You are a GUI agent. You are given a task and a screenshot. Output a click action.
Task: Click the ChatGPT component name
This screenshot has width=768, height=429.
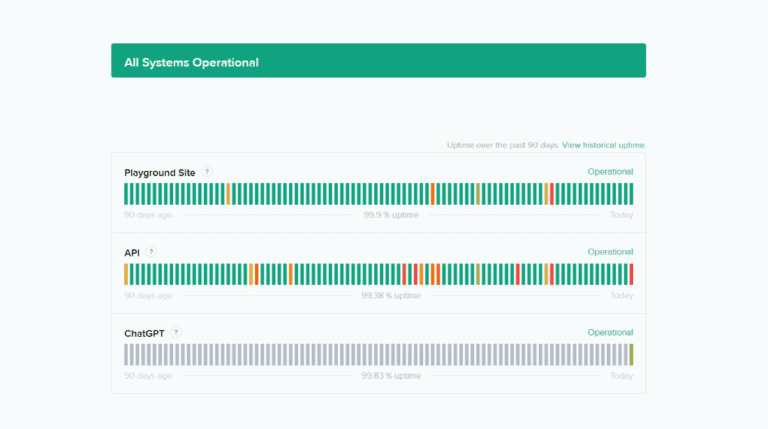[145, 332]
